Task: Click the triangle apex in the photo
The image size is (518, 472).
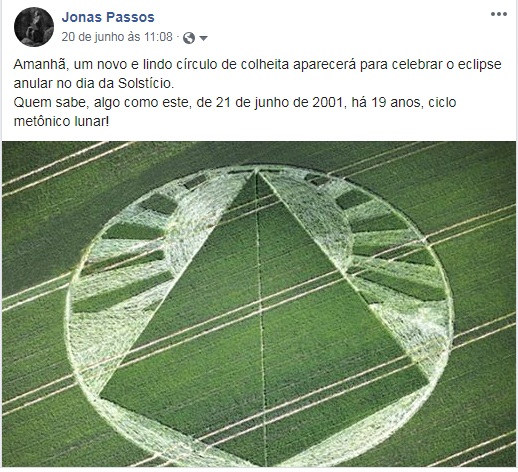Action: [256, 171]
